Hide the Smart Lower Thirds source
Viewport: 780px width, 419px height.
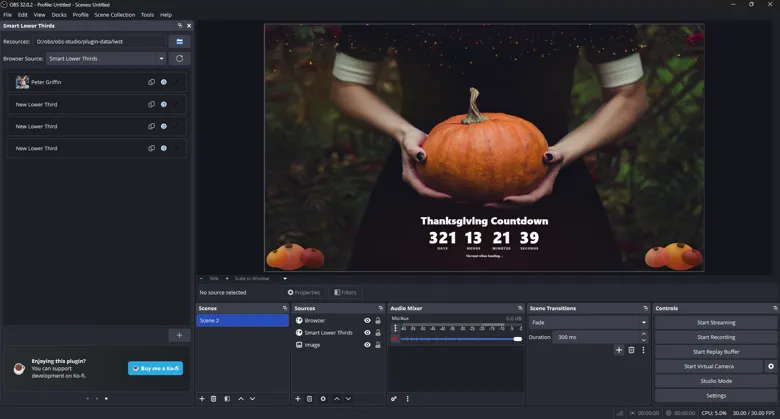tap(367, 332)
